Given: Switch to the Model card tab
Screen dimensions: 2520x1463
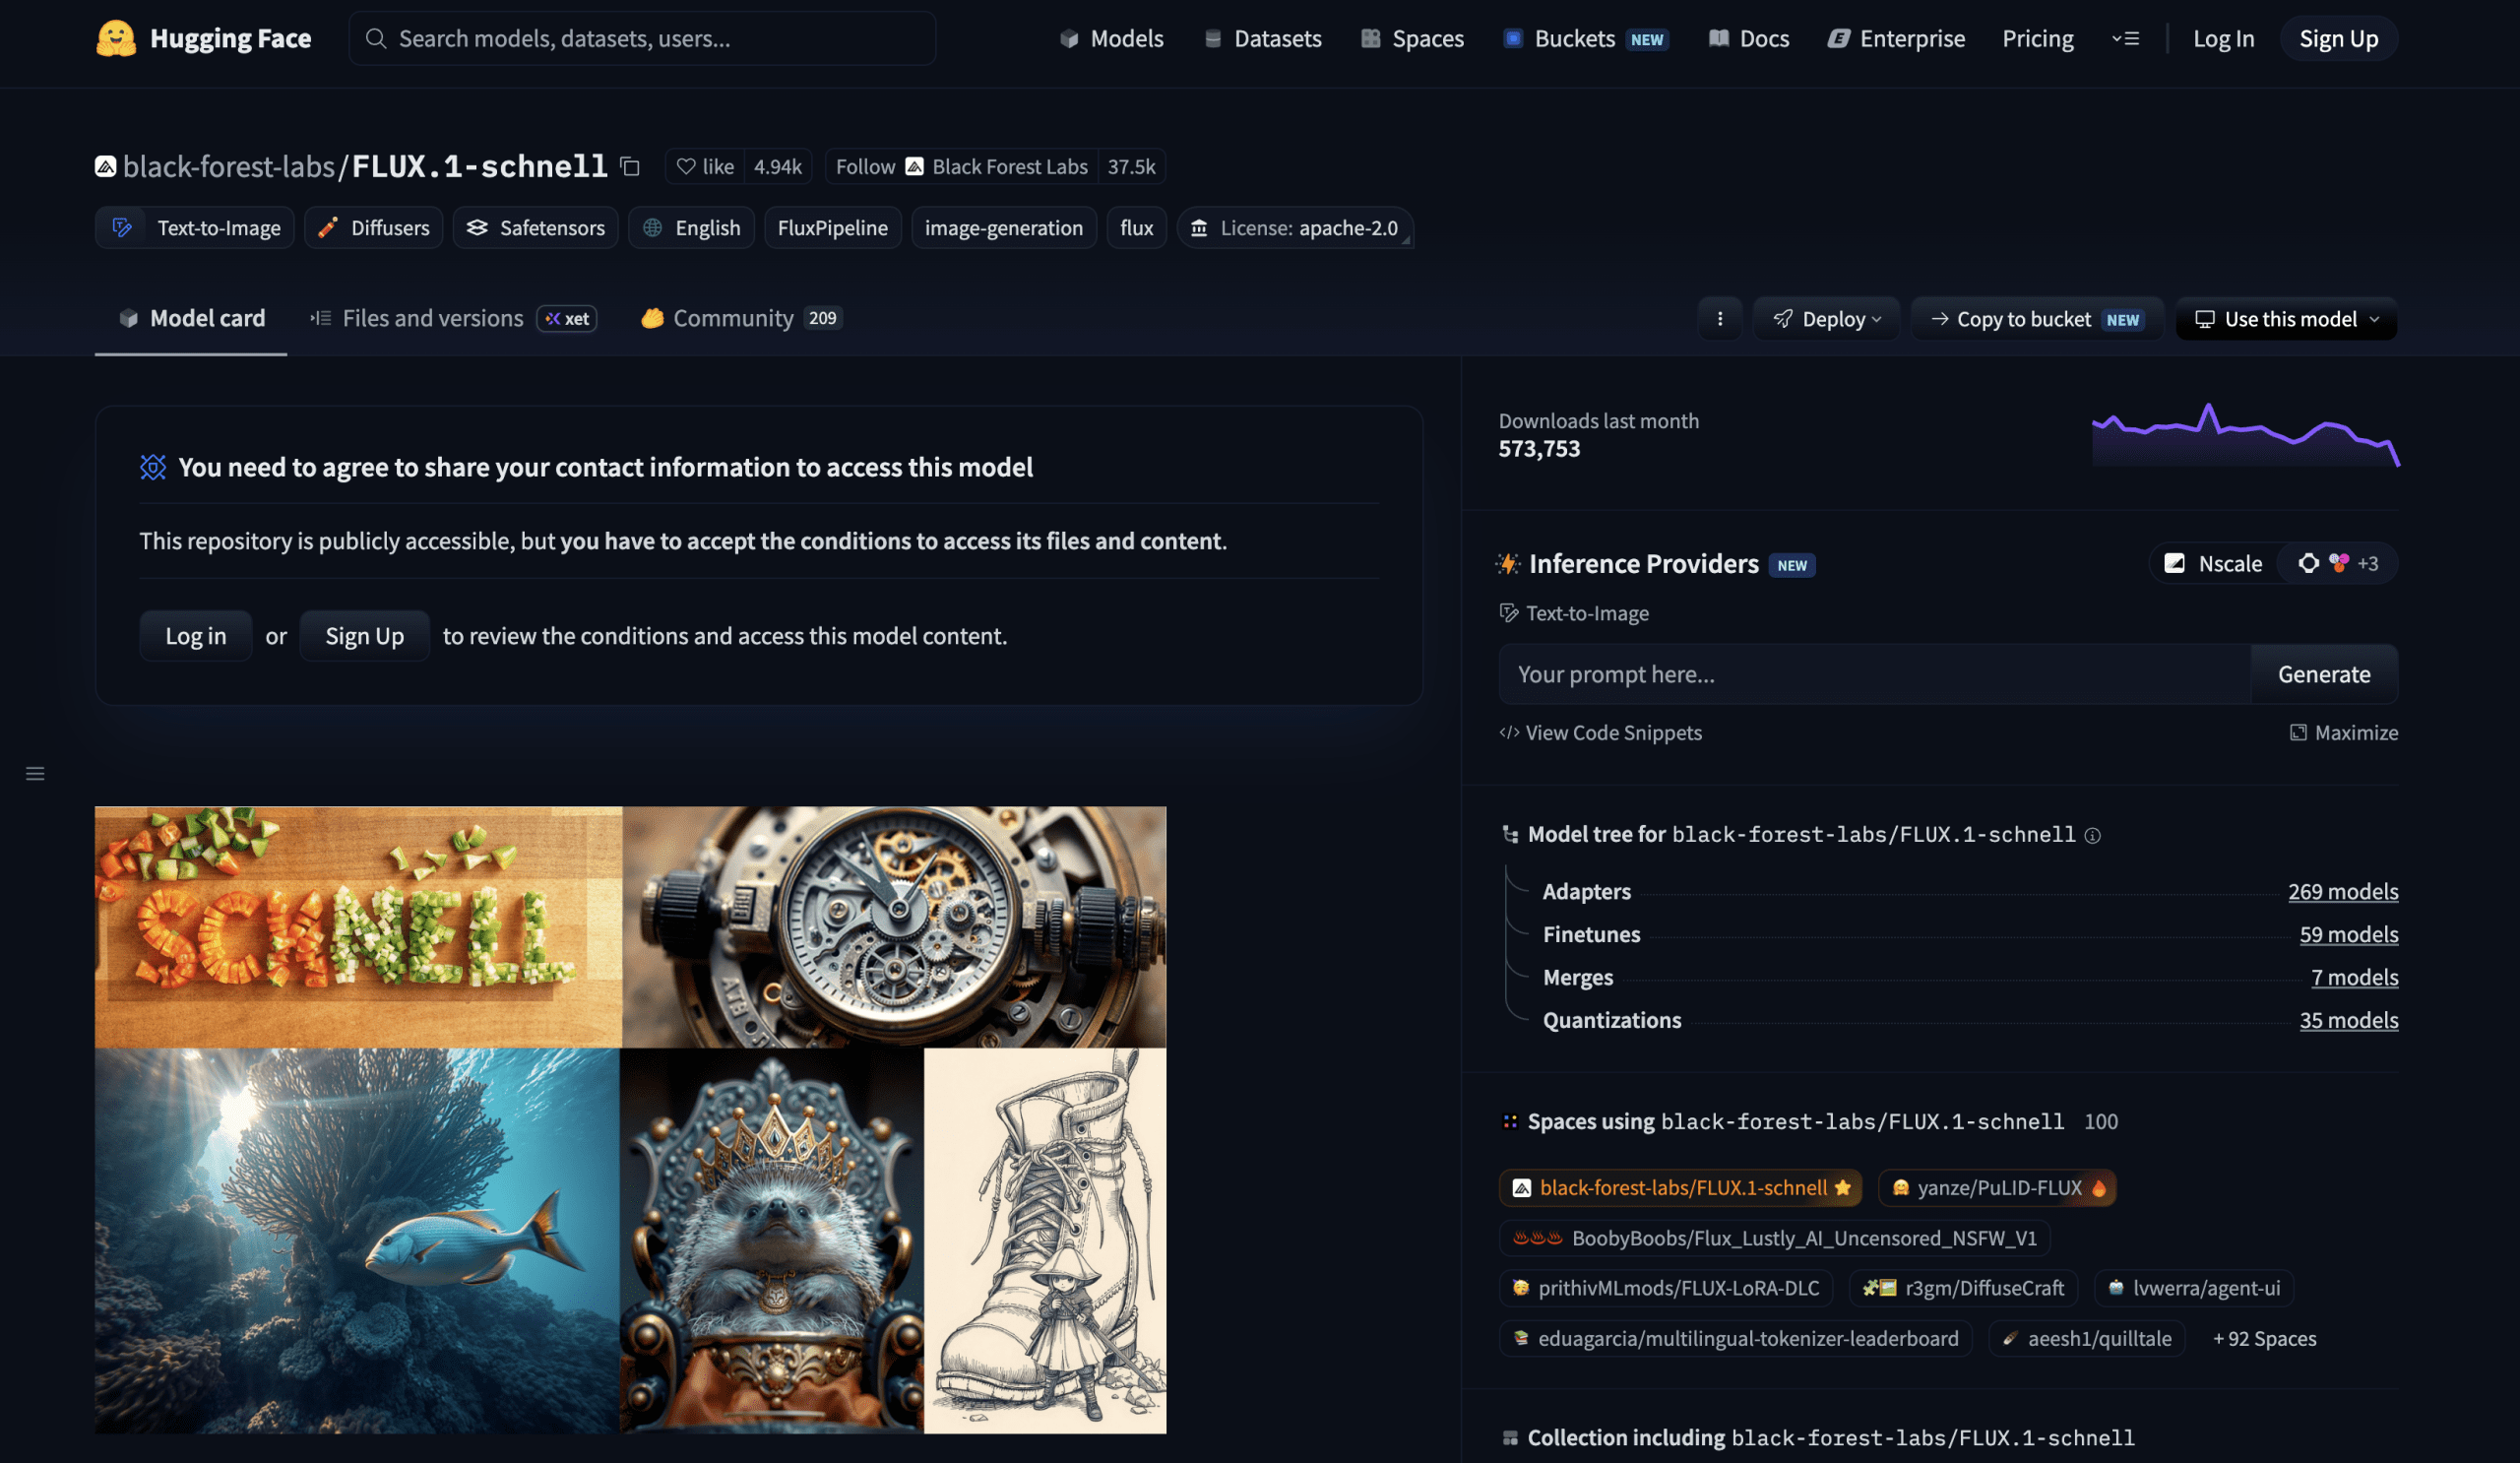Looking at the screenshot, I should click(191, 318).
